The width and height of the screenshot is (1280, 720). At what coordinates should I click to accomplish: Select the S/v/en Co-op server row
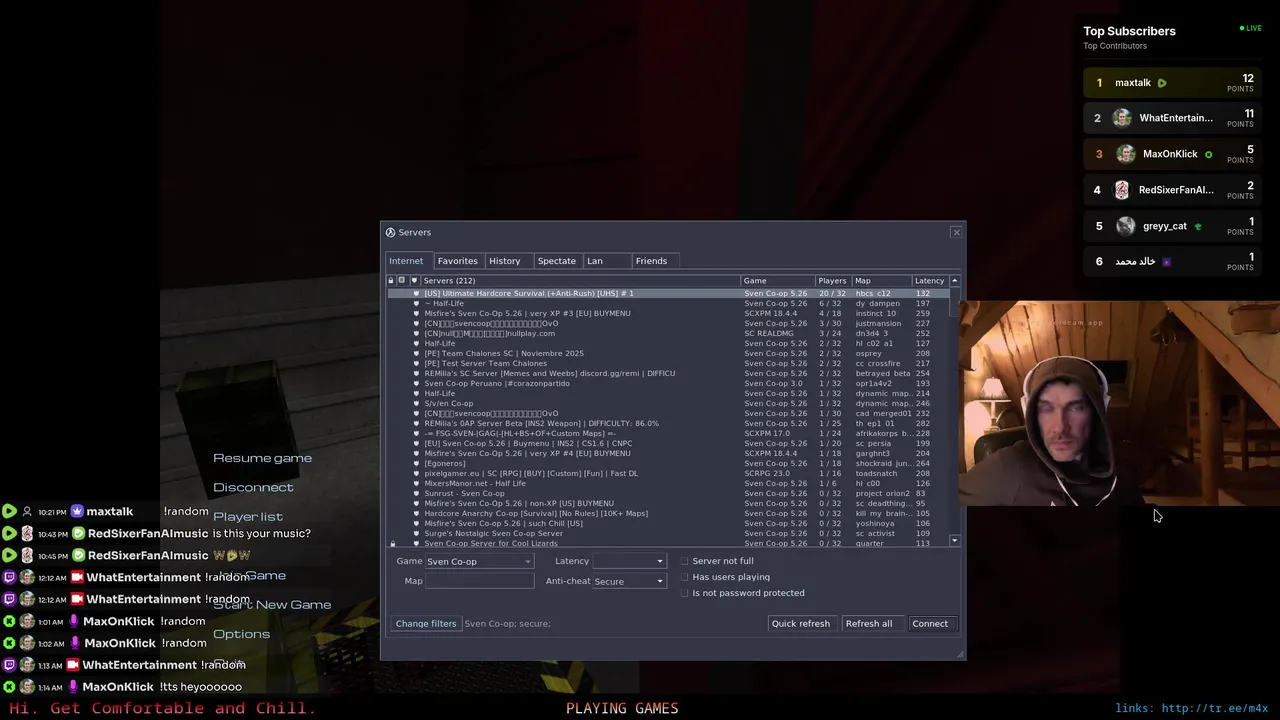668,404
